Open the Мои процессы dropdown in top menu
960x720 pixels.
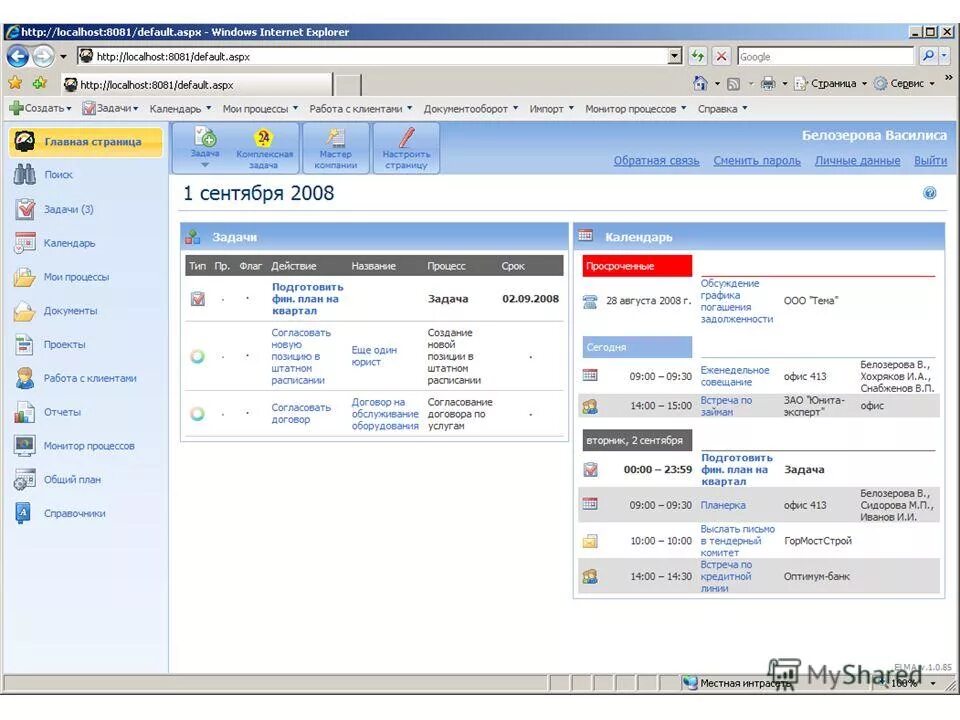pos(260,108)
